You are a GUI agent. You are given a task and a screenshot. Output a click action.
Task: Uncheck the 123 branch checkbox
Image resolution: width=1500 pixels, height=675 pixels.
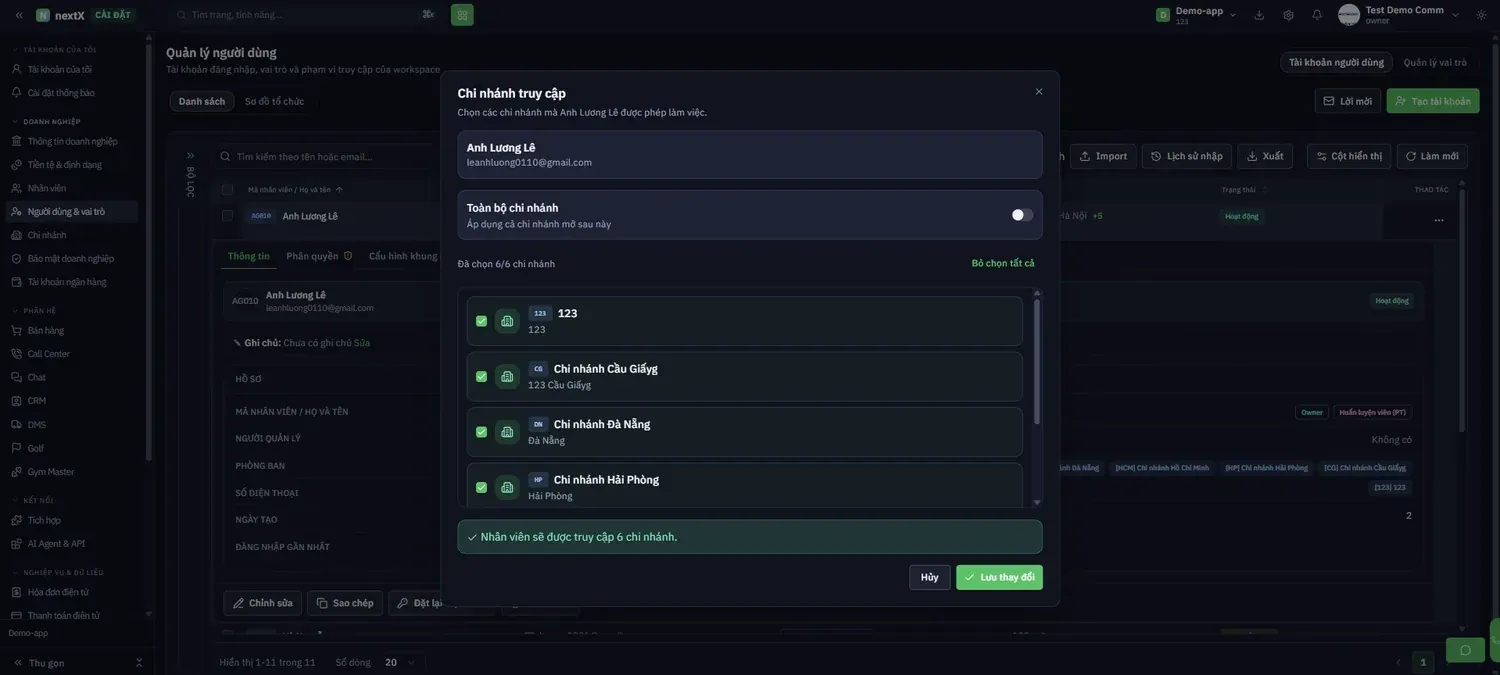[x=481, y=321]
